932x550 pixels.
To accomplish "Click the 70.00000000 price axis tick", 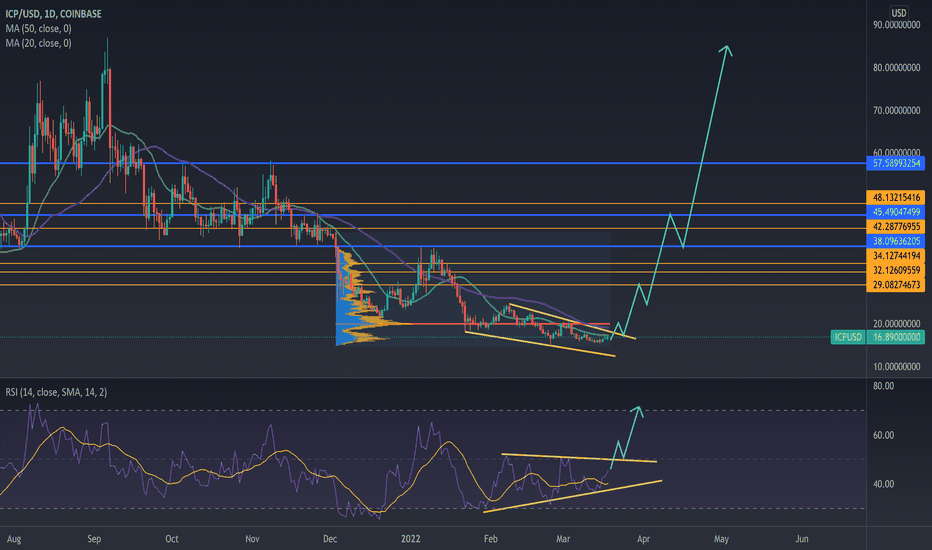I will [896, 111].
